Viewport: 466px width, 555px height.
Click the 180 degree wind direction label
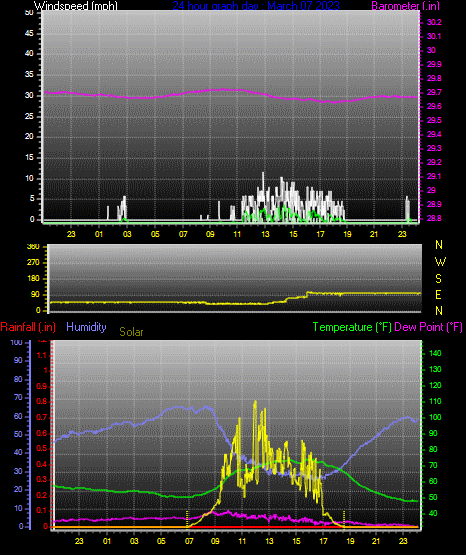pyautogui.click(x=33, y=279)
